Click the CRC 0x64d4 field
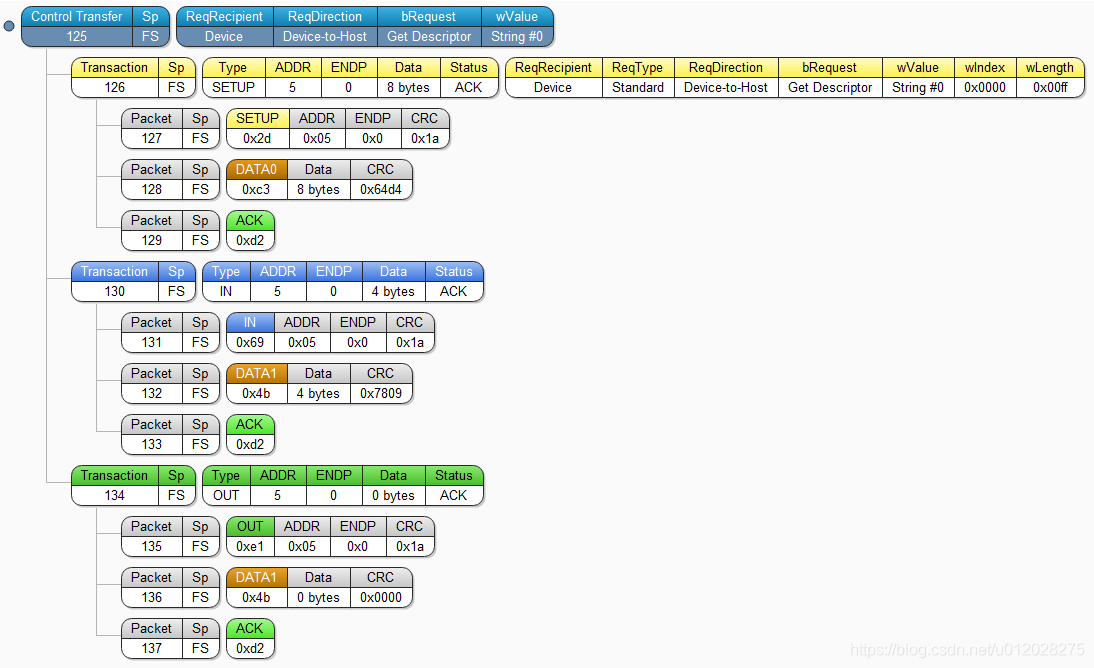The image size is (1094, 668). (381, 179)
